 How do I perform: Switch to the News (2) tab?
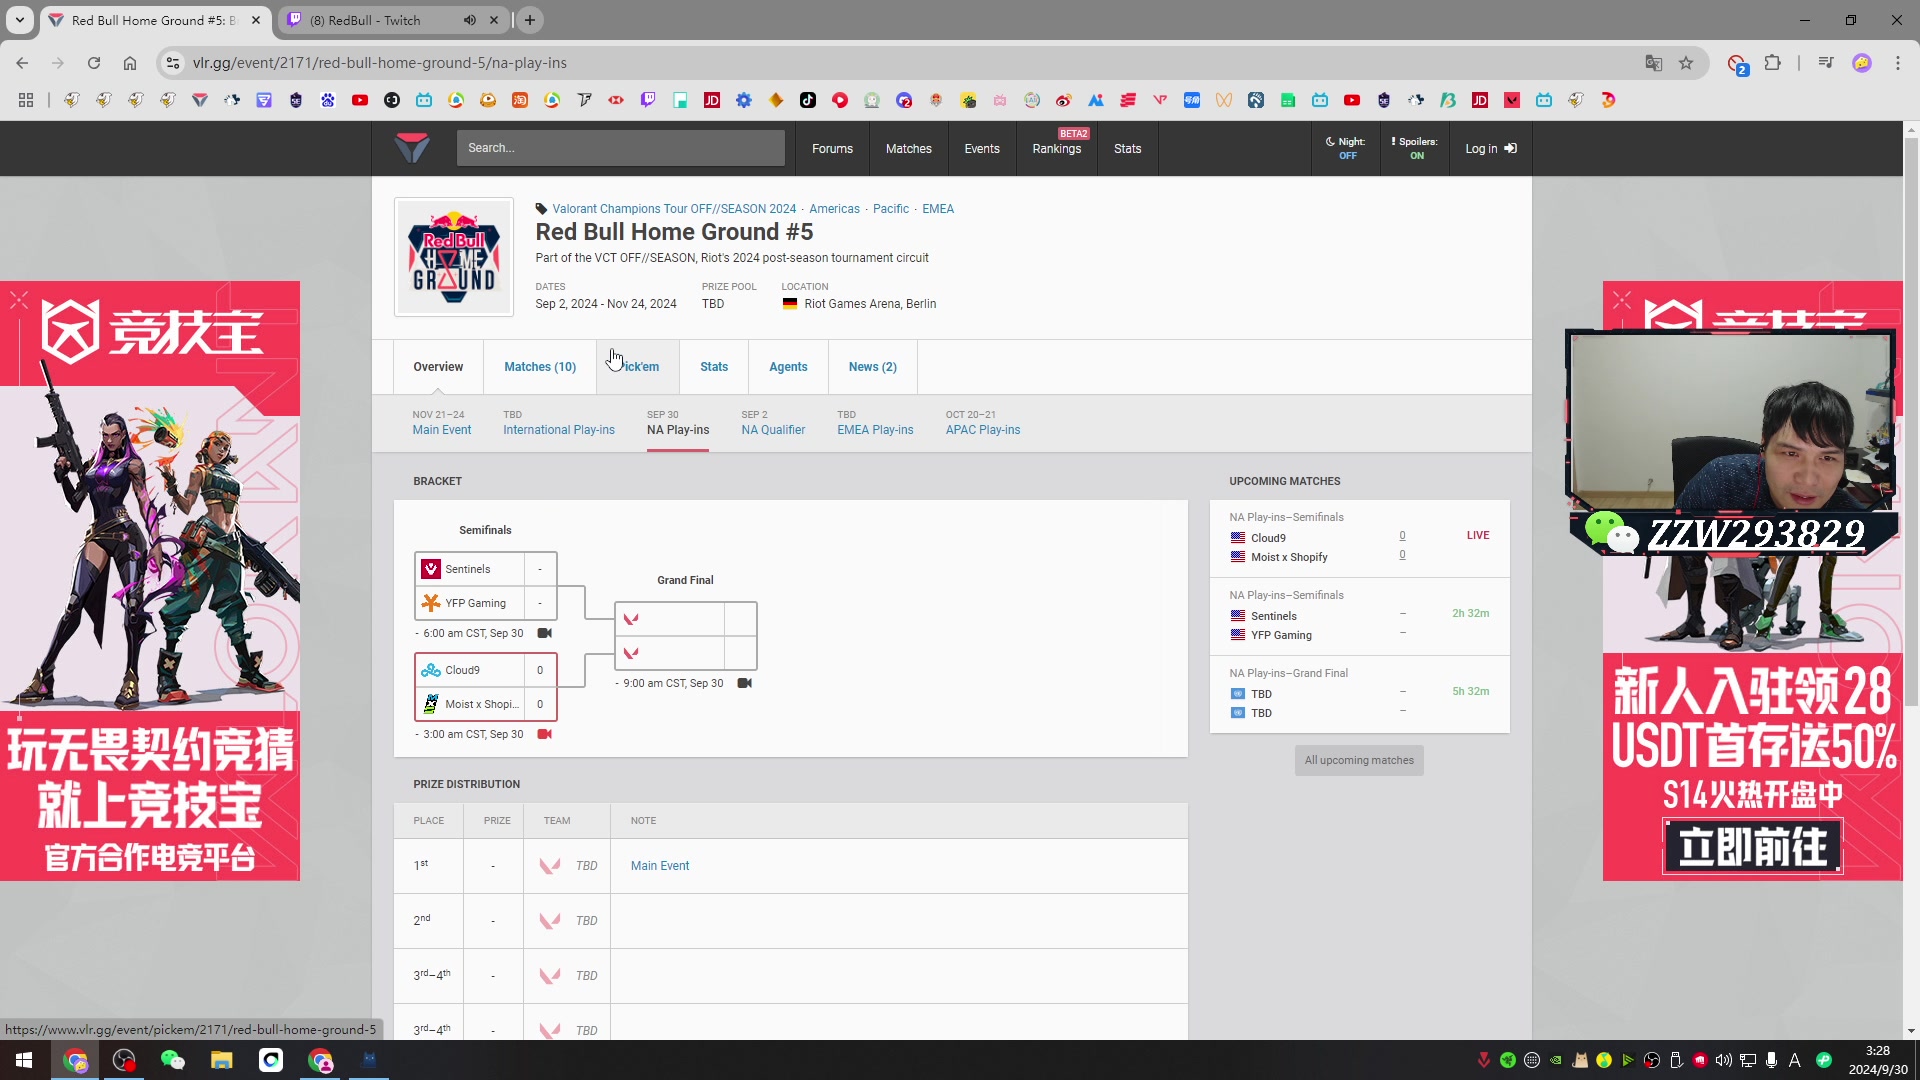click(872, 367)
